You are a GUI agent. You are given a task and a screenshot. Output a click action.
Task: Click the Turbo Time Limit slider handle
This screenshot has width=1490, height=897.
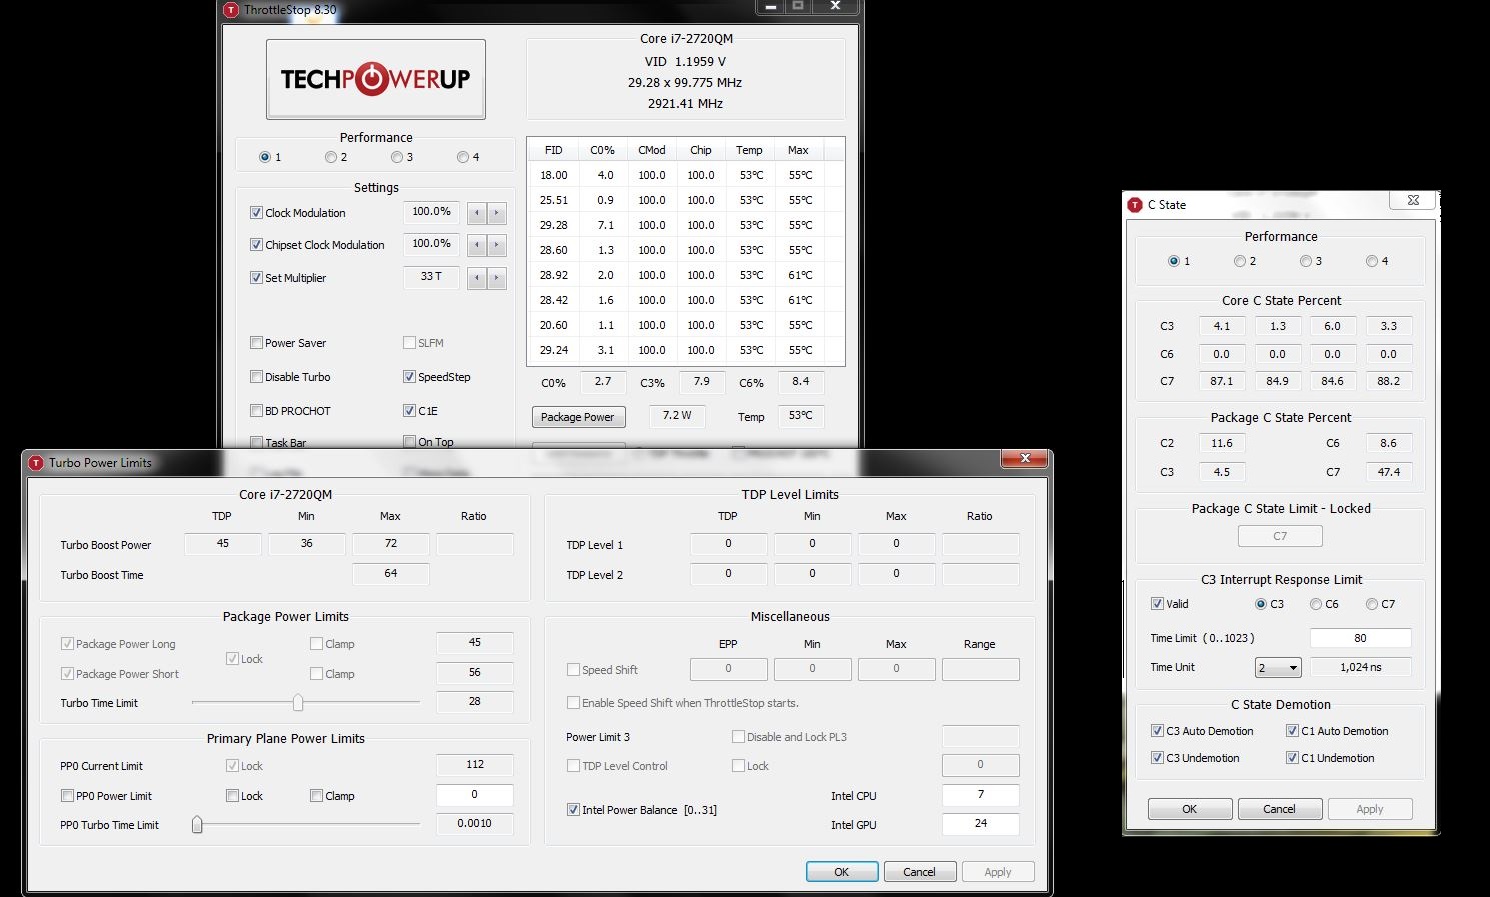(298, 703)
